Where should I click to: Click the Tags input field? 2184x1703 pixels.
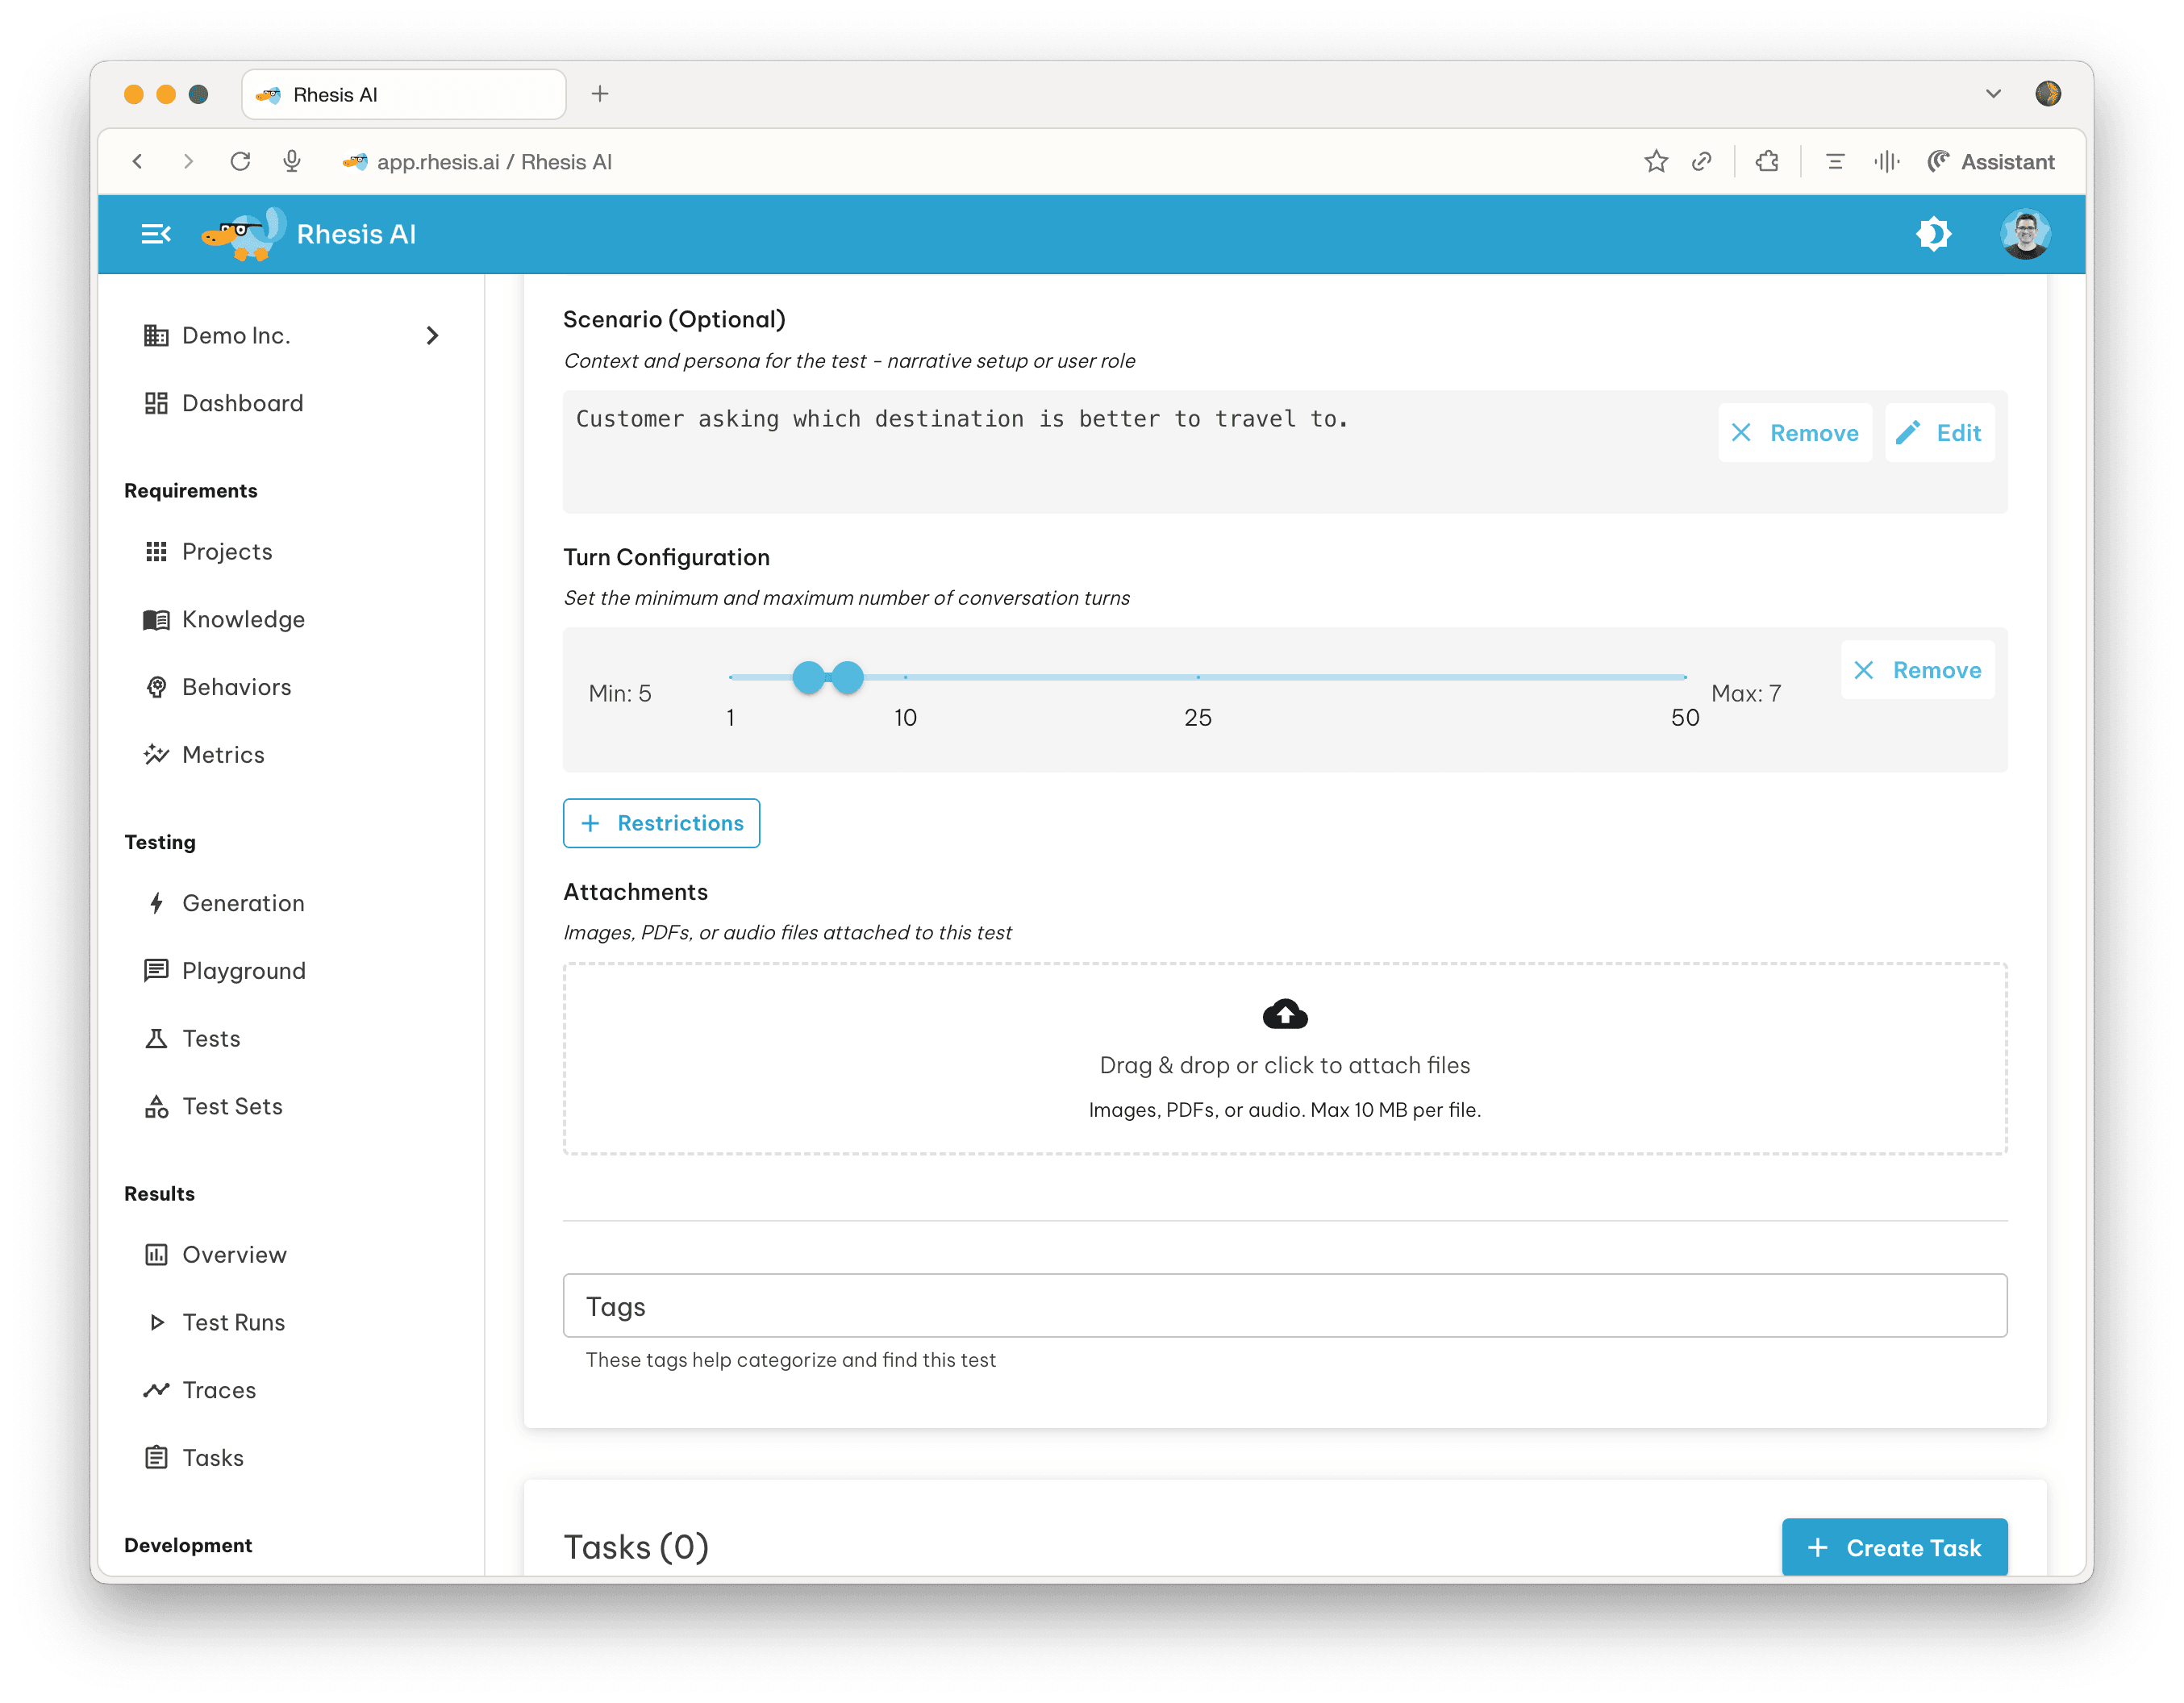pyautogui.click(x=1284, y=1306)
